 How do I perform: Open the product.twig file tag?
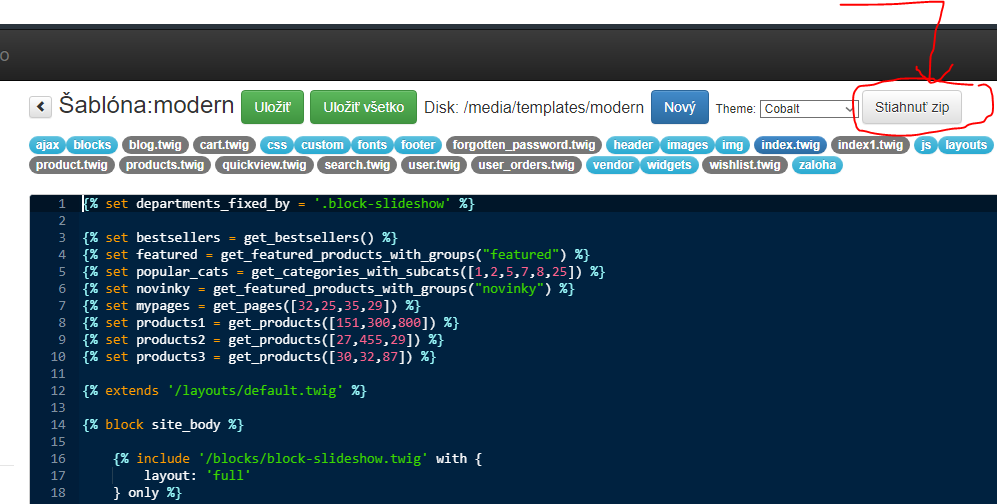coord(72,165)
